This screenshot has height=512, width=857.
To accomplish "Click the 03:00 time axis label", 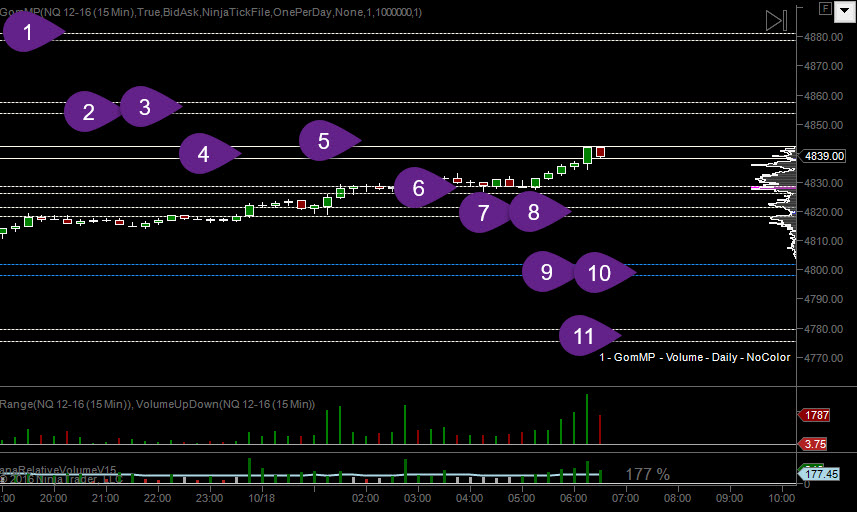I will click(x=417, y=498).
